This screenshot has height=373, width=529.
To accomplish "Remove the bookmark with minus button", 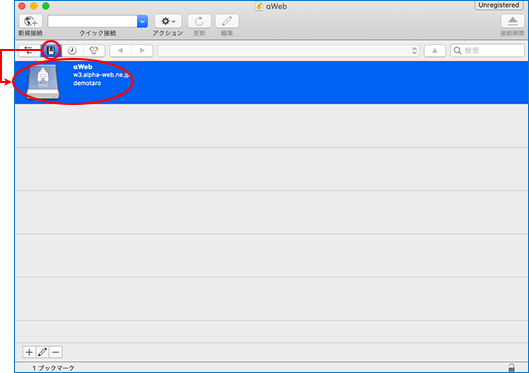I will 56,352.
